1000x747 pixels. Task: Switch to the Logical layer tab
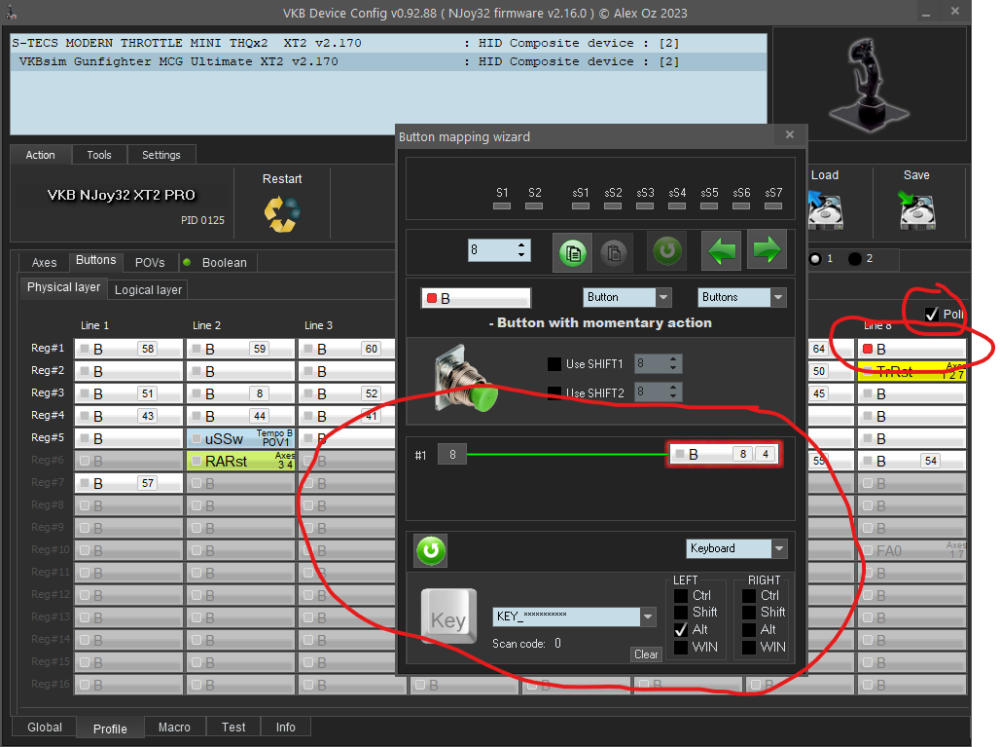pyautogui.click(x=147, y=290)
